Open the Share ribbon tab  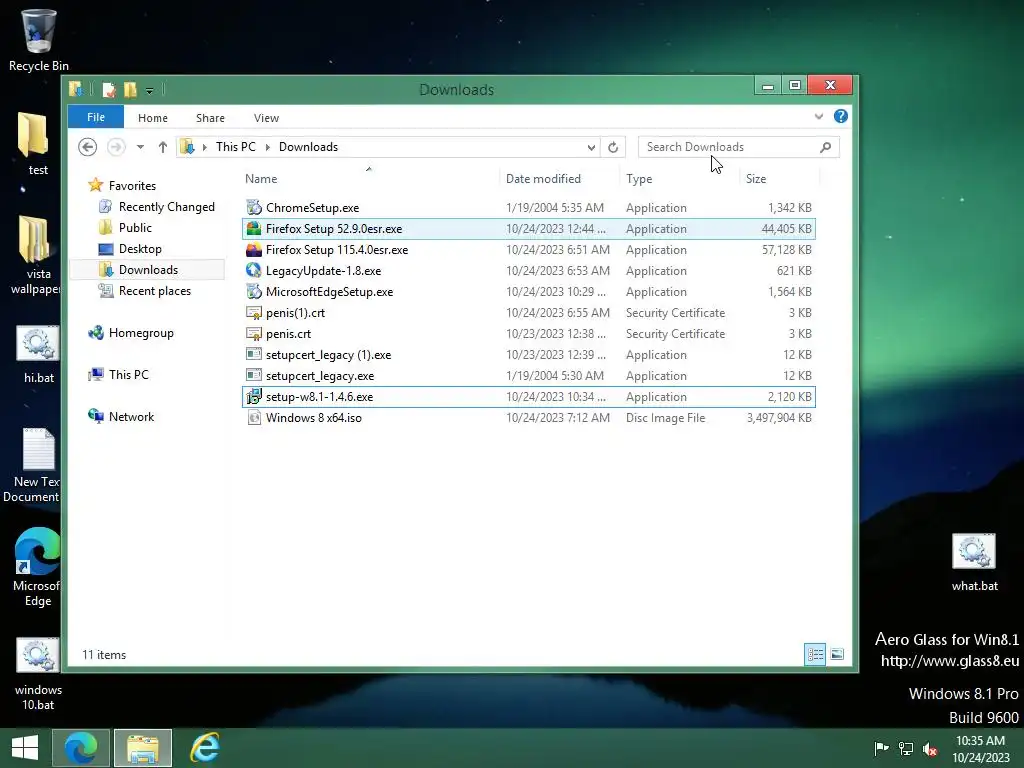[210, 118]
